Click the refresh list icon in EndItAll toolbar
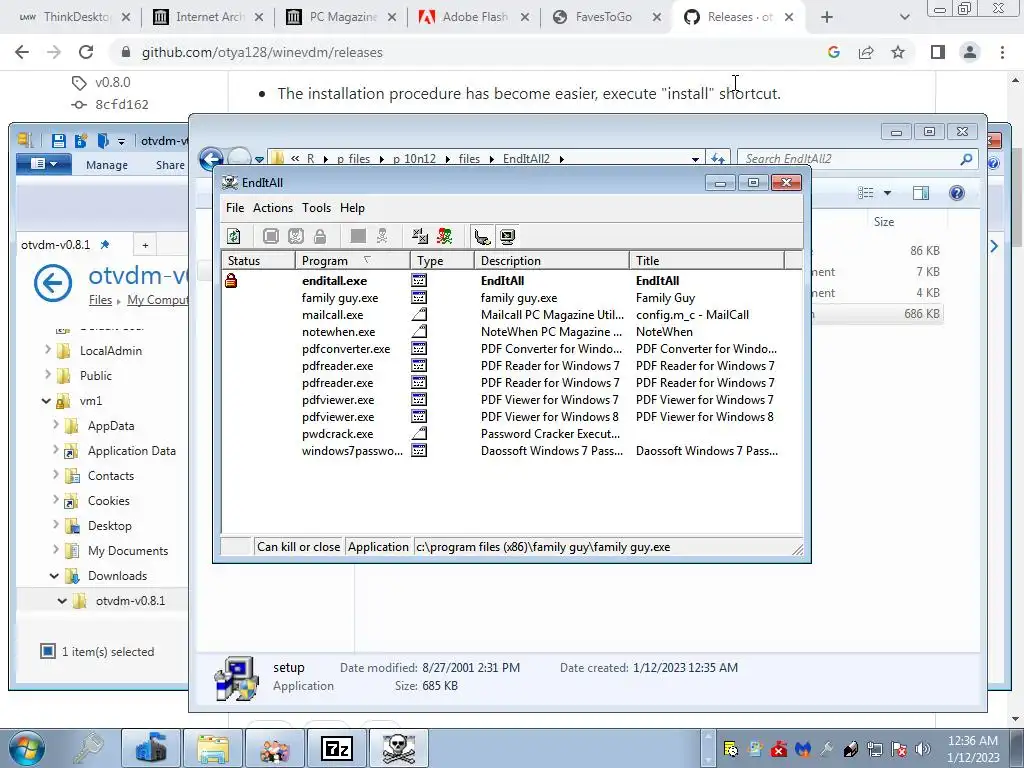Image resolution: width=1024 pixels, height=768 pixels. [234, 236]
